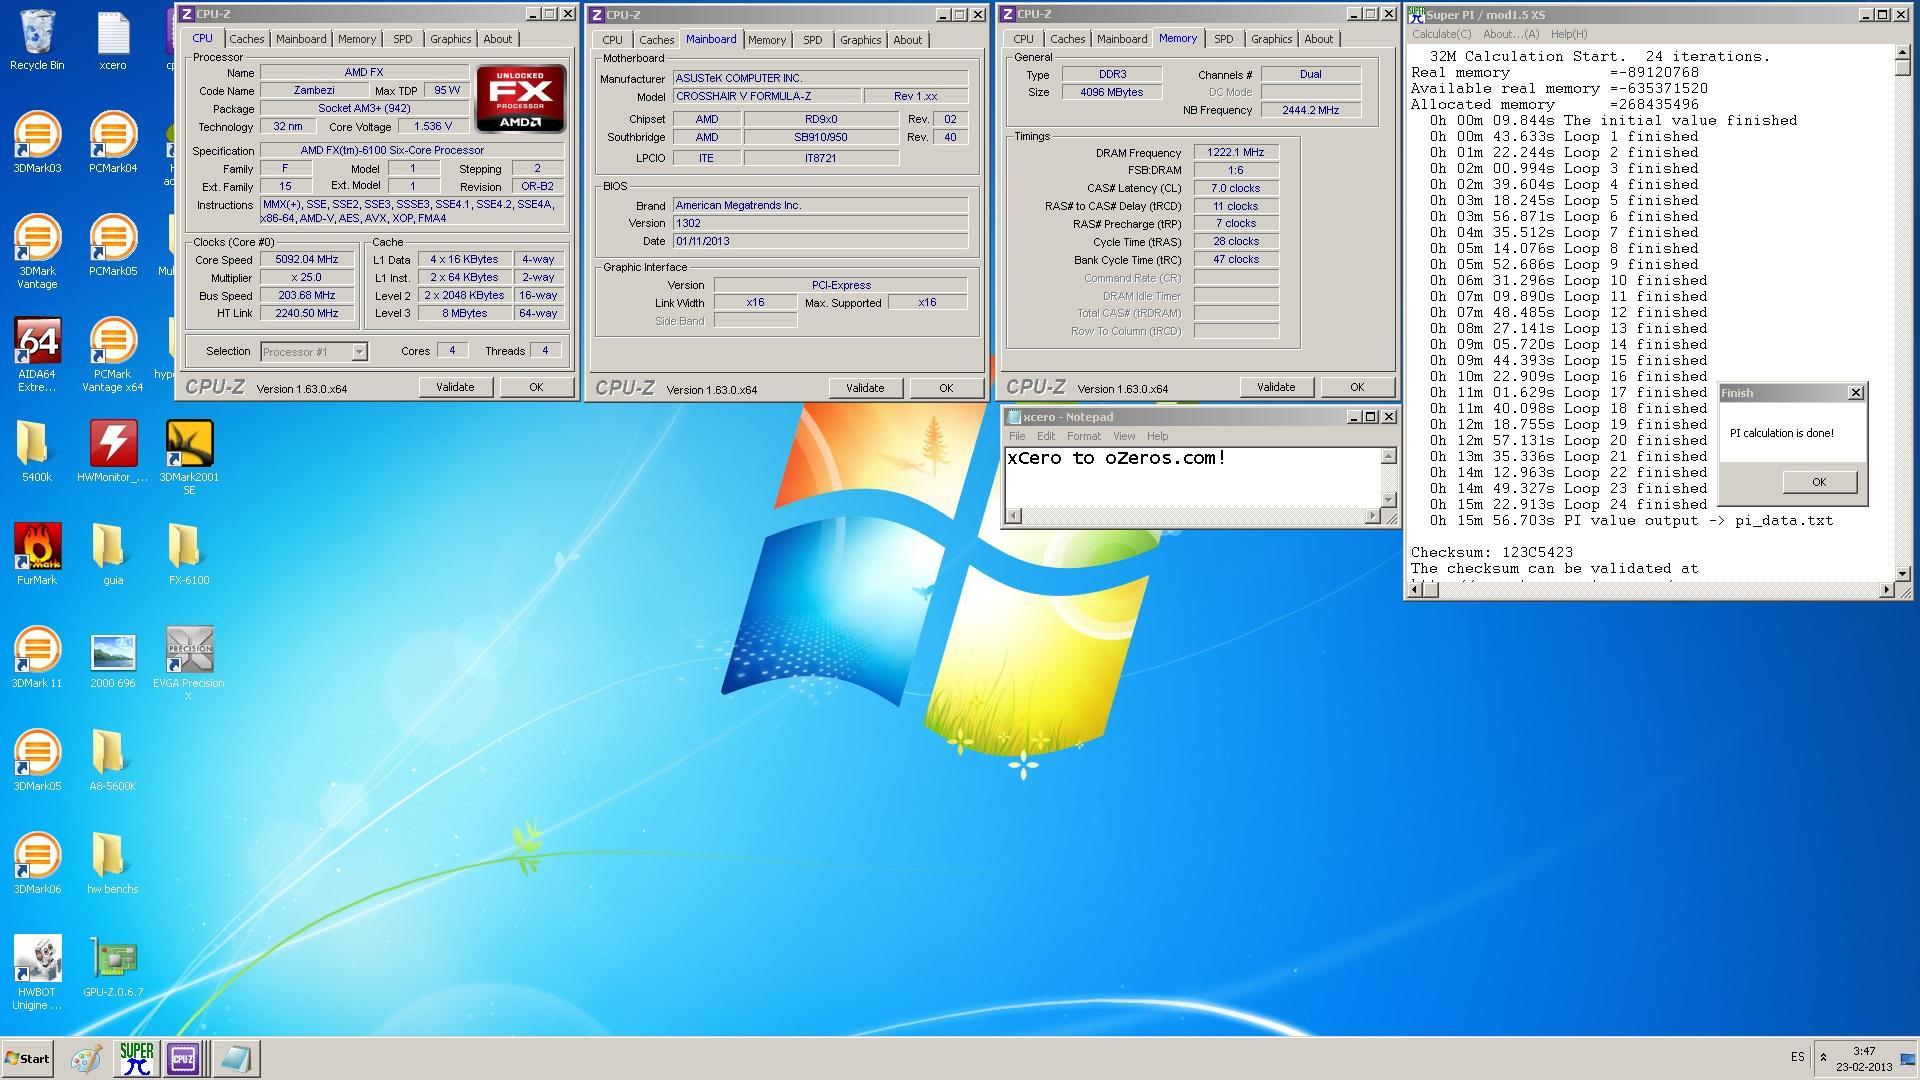Launch the PCMark05 shortcut
Image resolution: width=1920 pixels, height=1080 pixels.
pyautogui.click(x=113, y=246)
